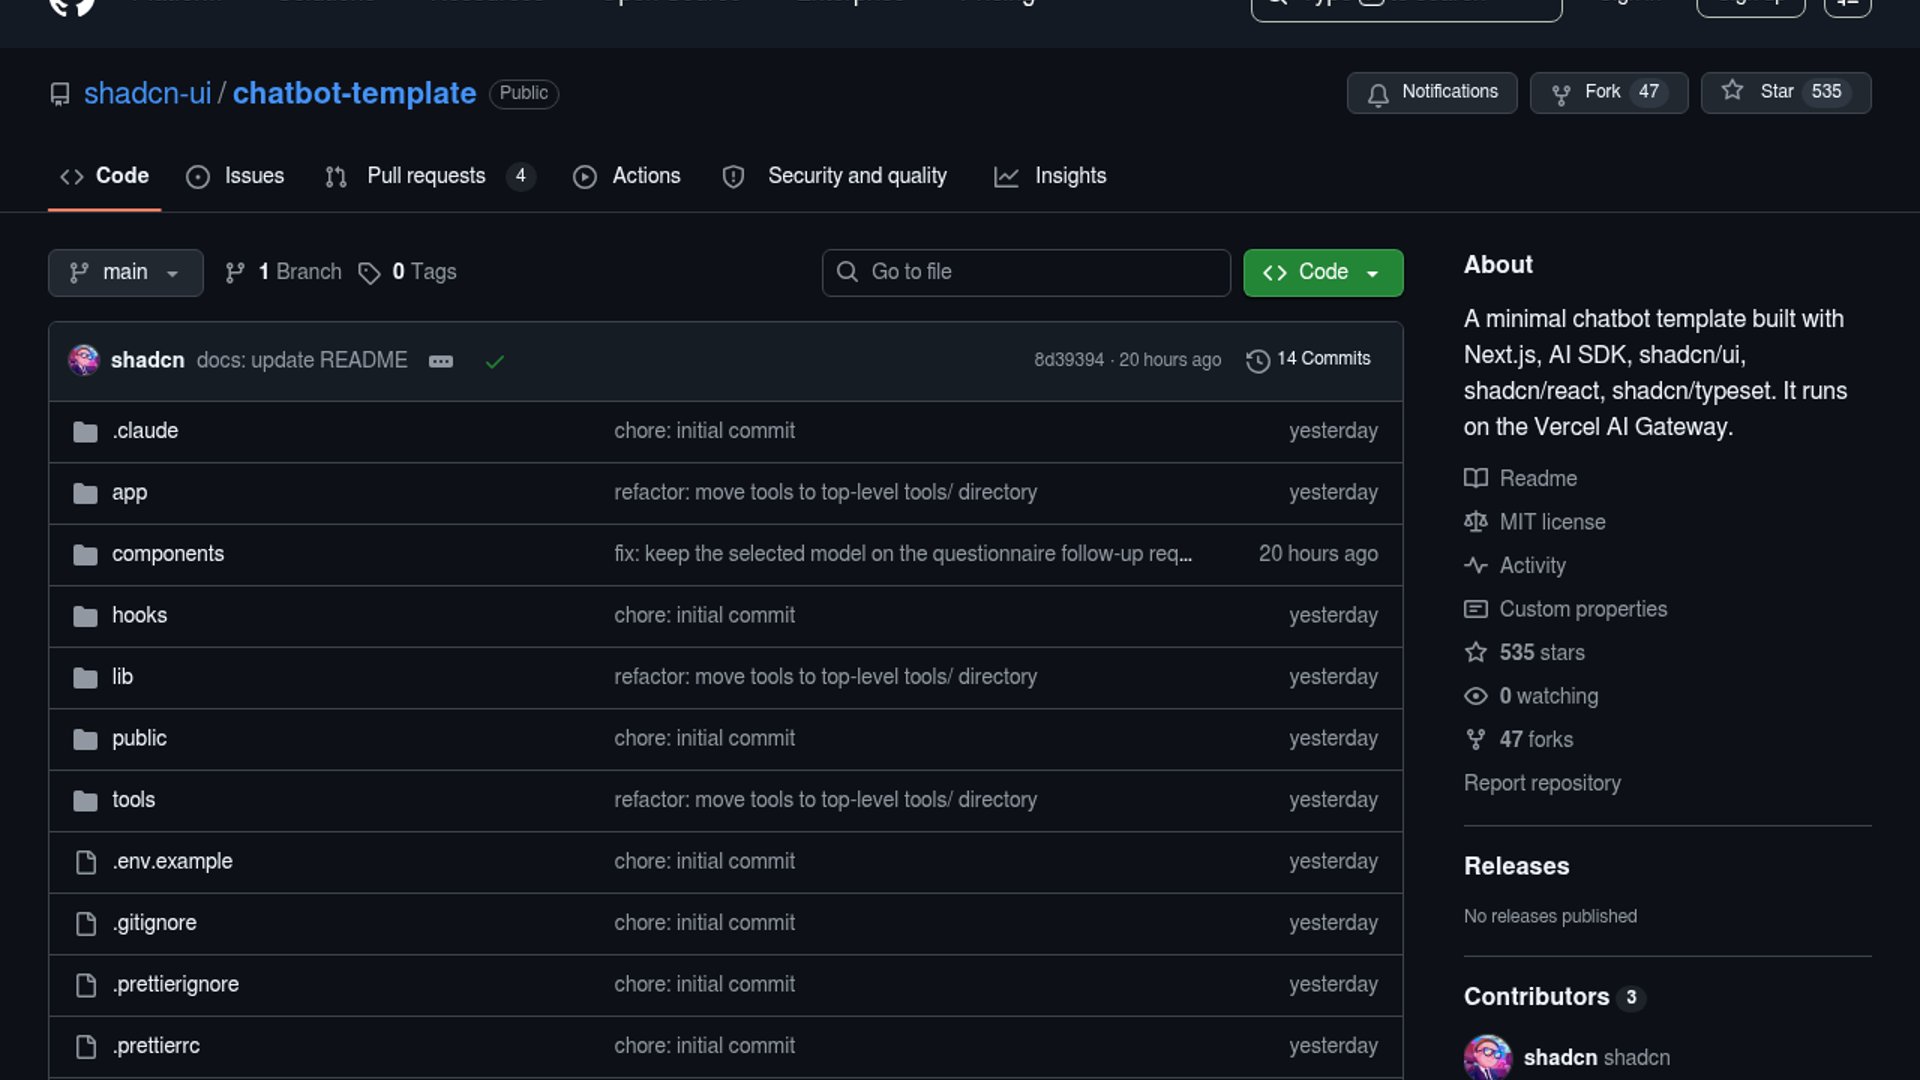Open the app folder
Image resolution: width=1920 pixels, height=1080 pixels.
129,493
